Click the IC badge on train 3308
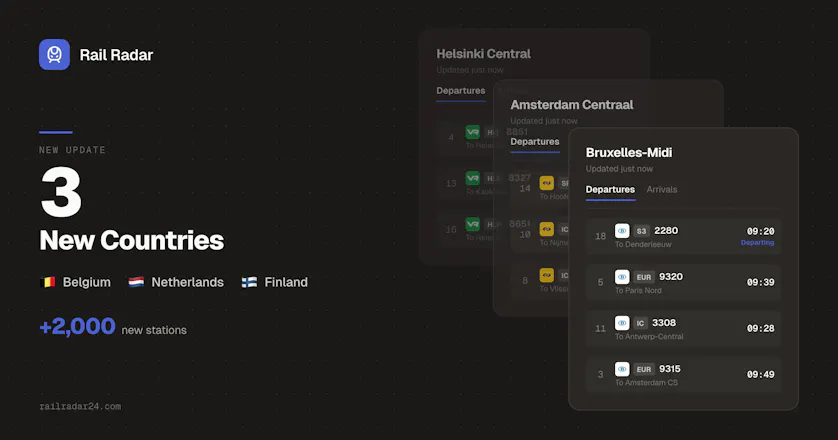This screenshot has width=838, height=440. coord(640,323)
